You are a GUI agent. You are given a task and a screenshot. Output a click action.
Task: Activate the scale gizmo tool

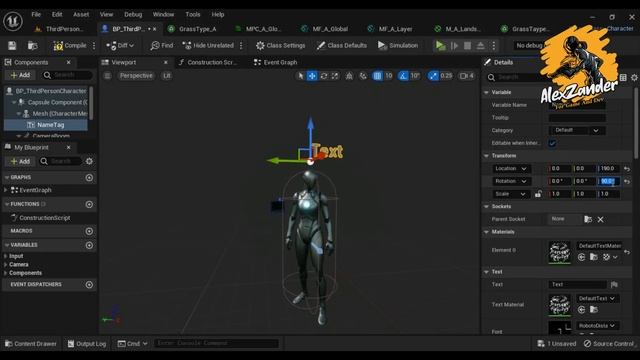click(x=335, y=76)
